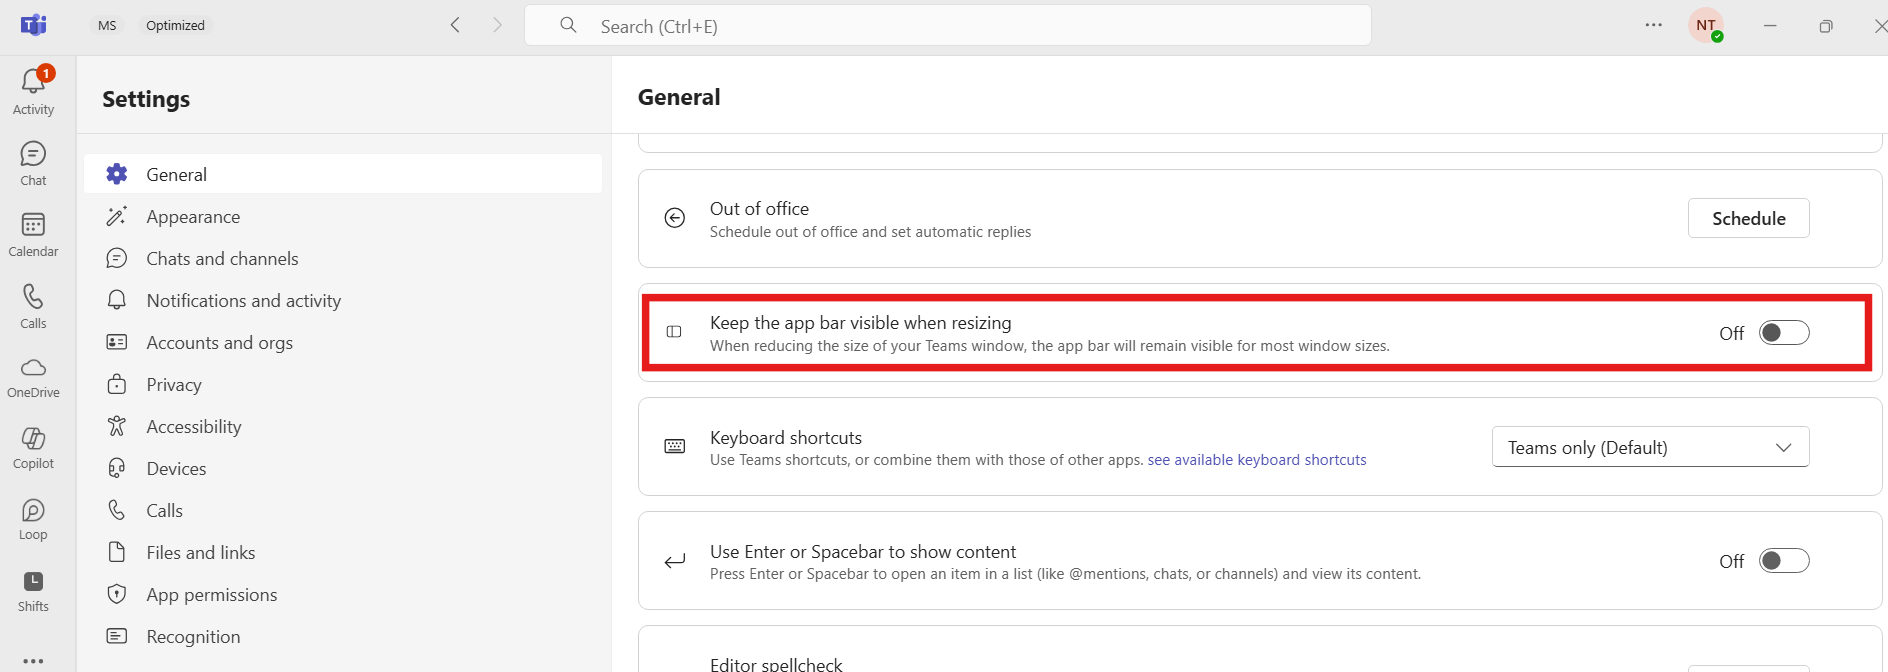
Task: Toggle Keep the app bar visible switch
Action: pos(1784,333)
